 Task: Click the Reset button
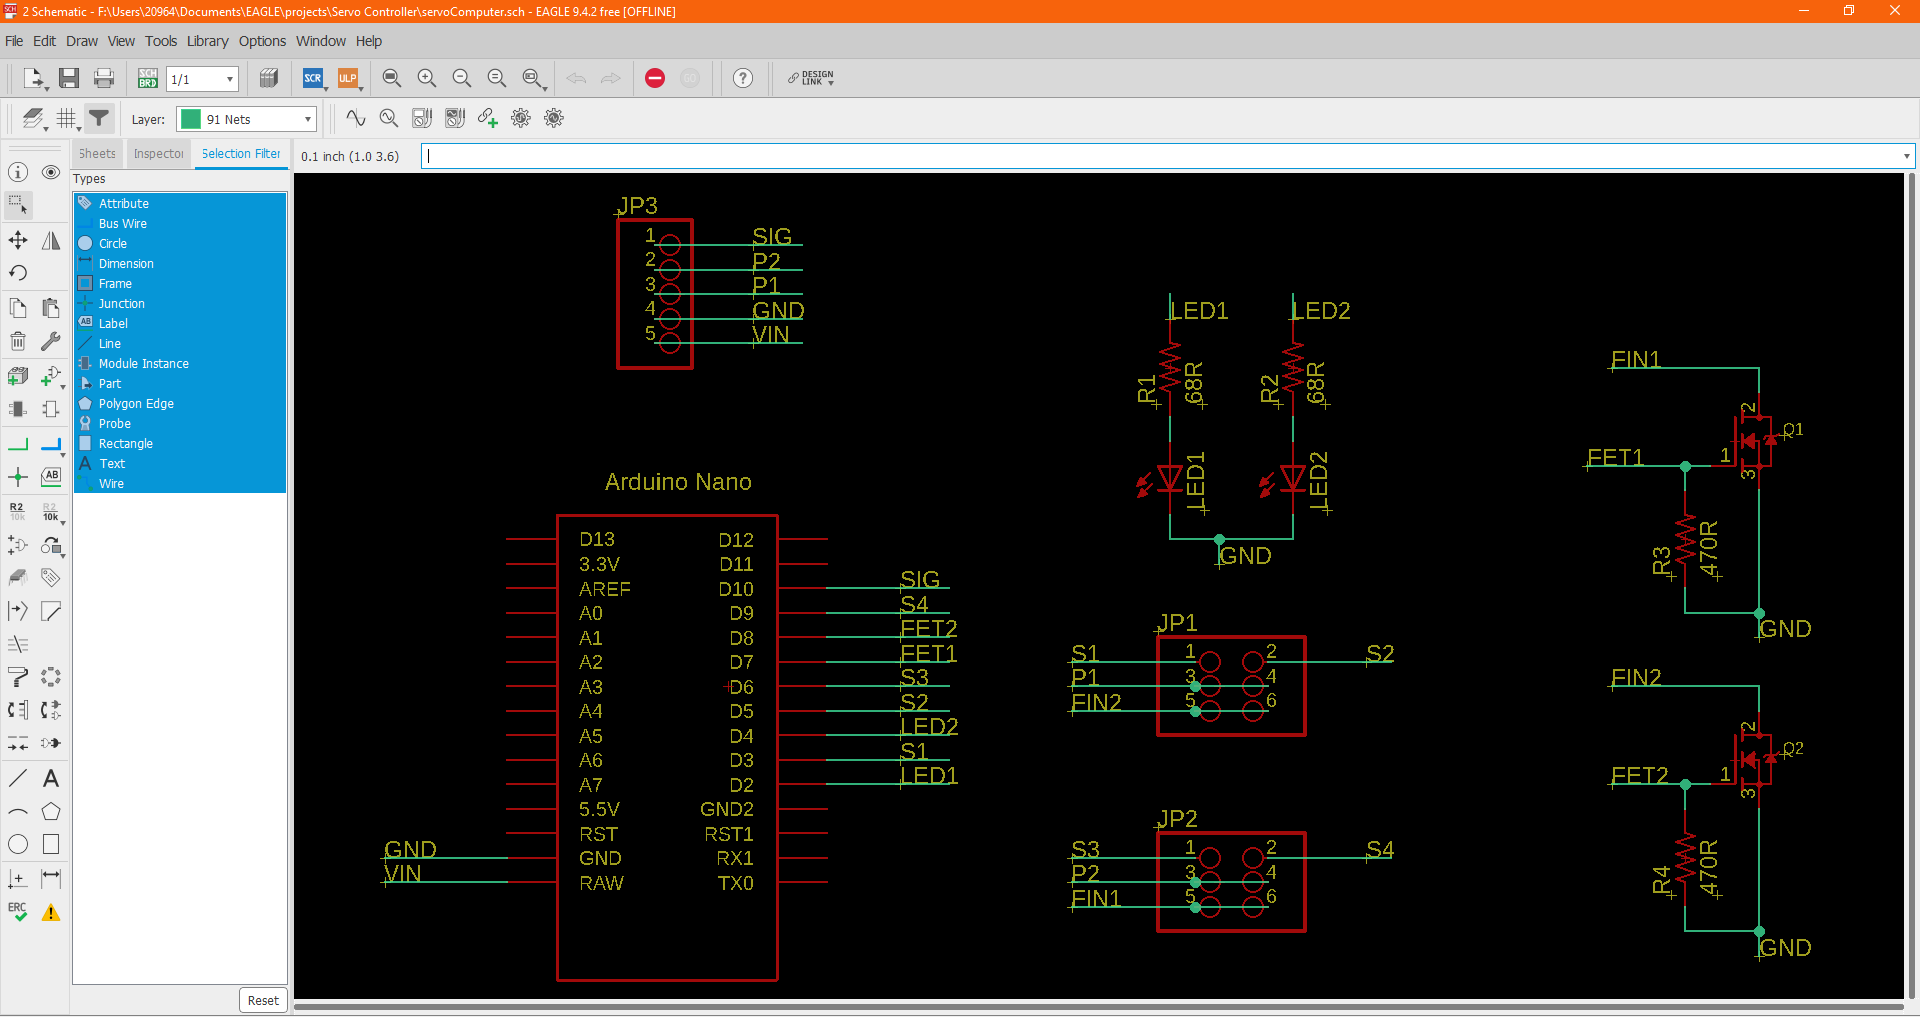click(x=263, y=1000)
